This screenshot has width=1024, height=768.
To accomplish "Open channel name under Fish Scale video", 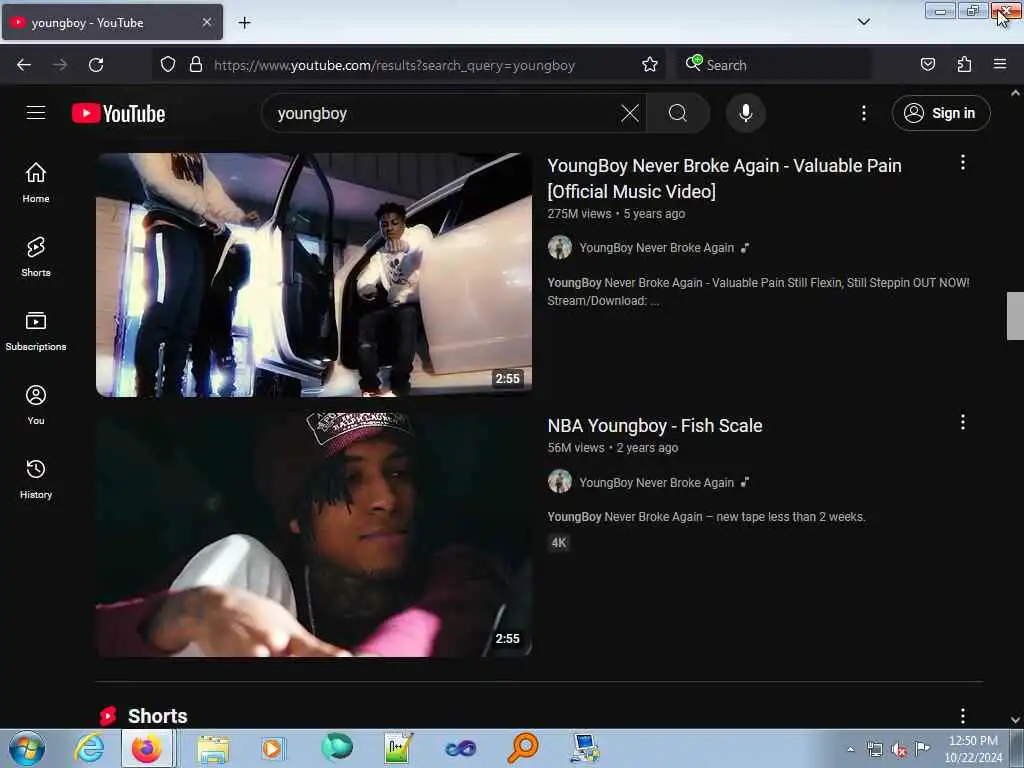I will 656,483.
